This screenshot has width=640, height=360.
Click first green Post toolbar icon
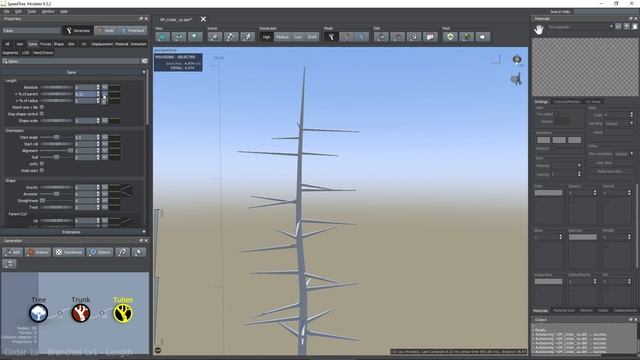(x=450, y=37)
